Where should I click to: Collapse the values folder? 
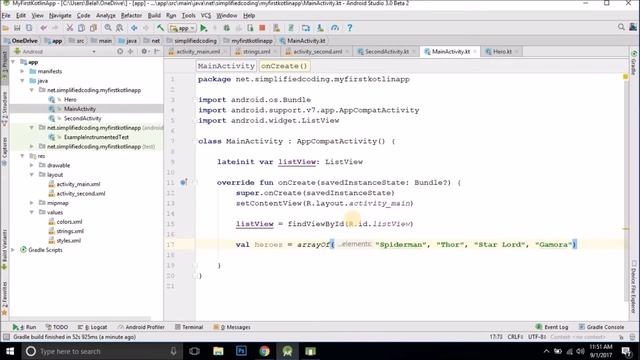pyautogui.click(x=32, y=212)
